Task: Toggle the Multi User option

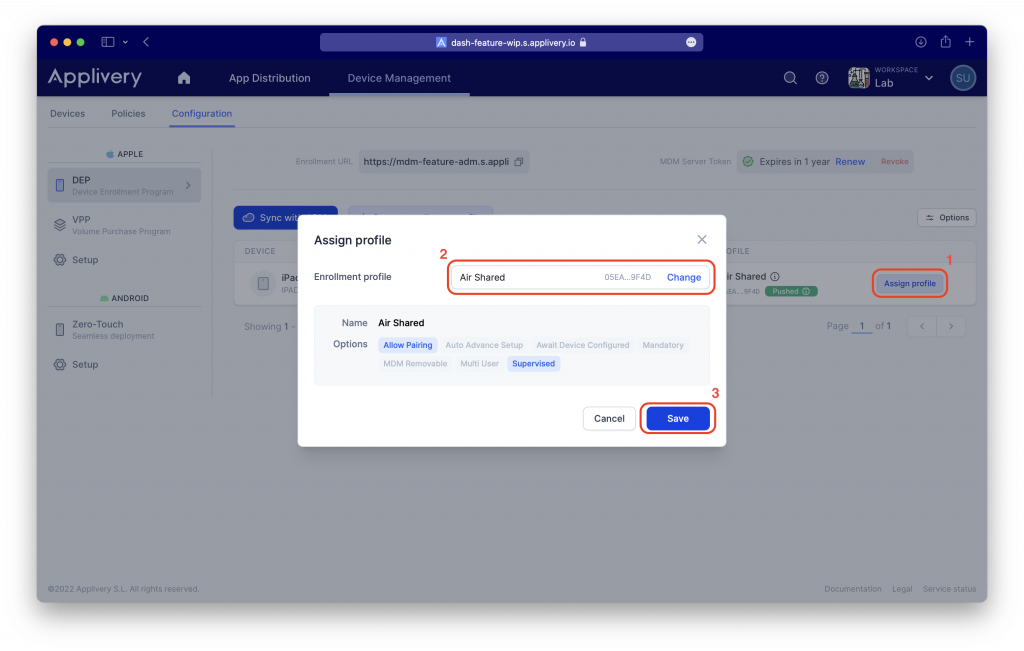Action: point(479,364)
